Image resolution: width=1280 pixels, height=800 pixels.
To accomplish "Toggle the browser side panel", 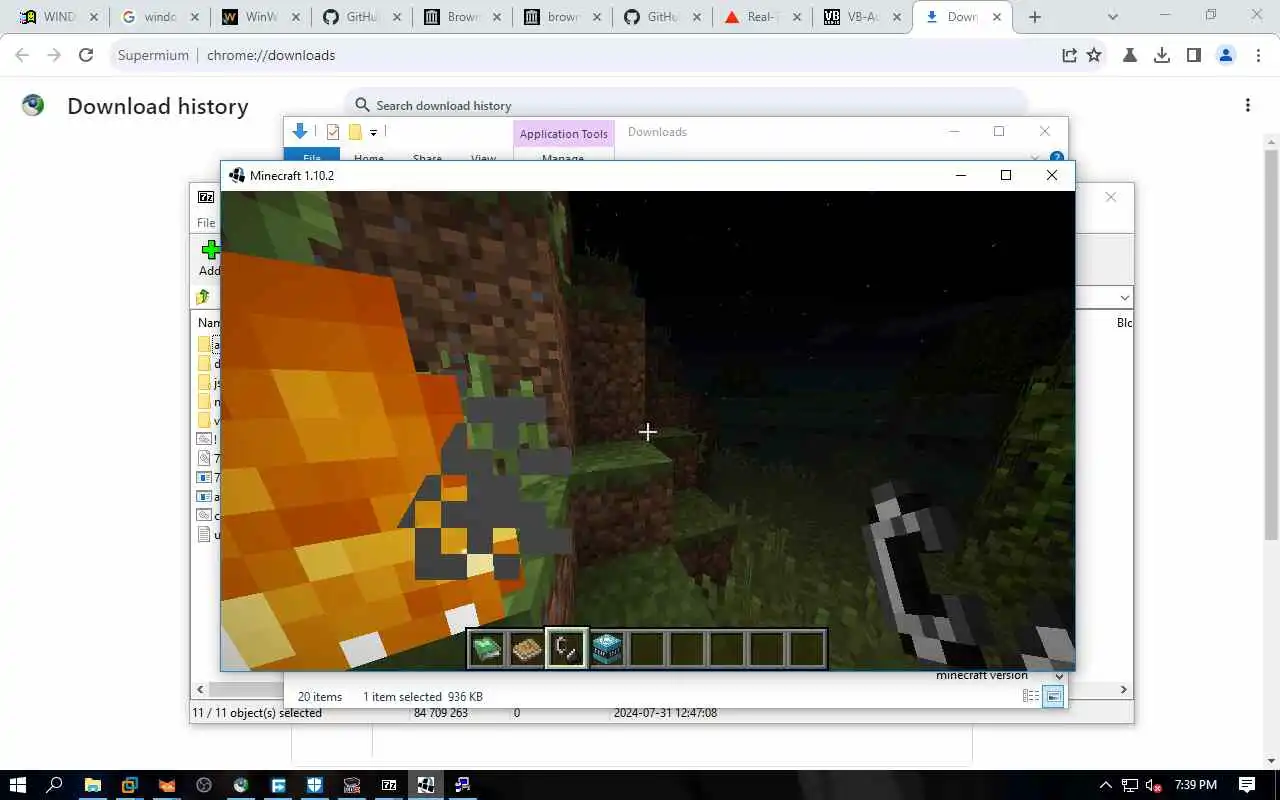I will [1194, 55].
